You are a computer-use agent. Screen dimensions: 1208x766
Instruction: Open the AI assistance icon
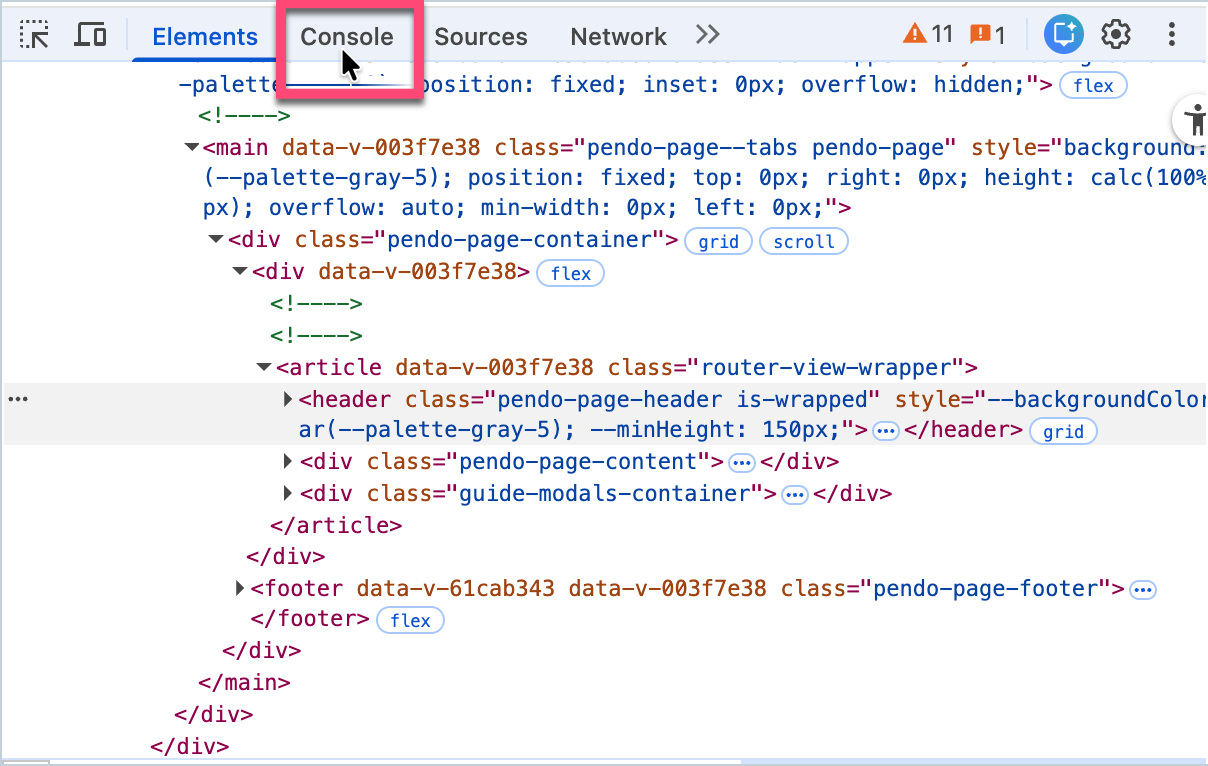point(1064,36)
